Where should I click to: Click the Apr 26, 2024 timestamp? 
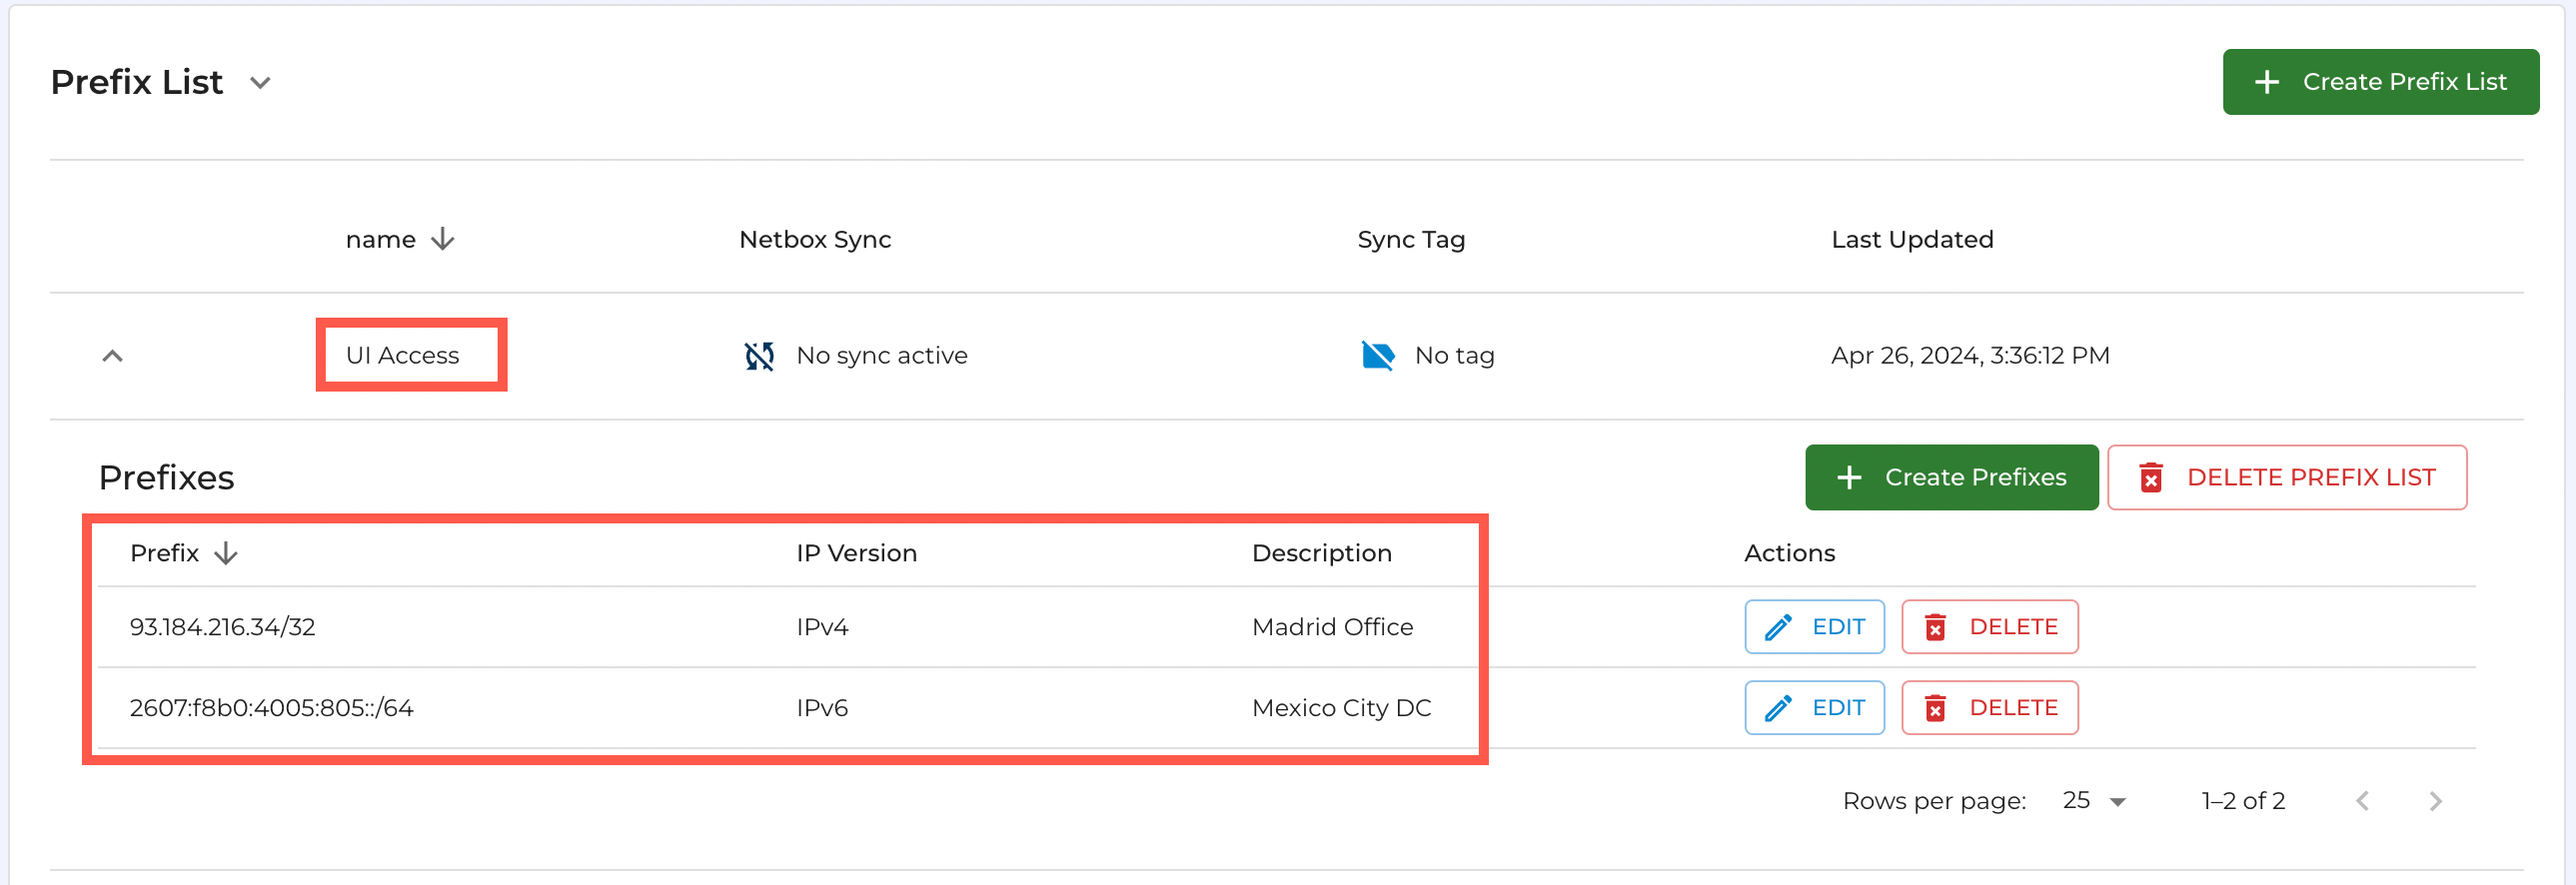[x=1970, y=356]
